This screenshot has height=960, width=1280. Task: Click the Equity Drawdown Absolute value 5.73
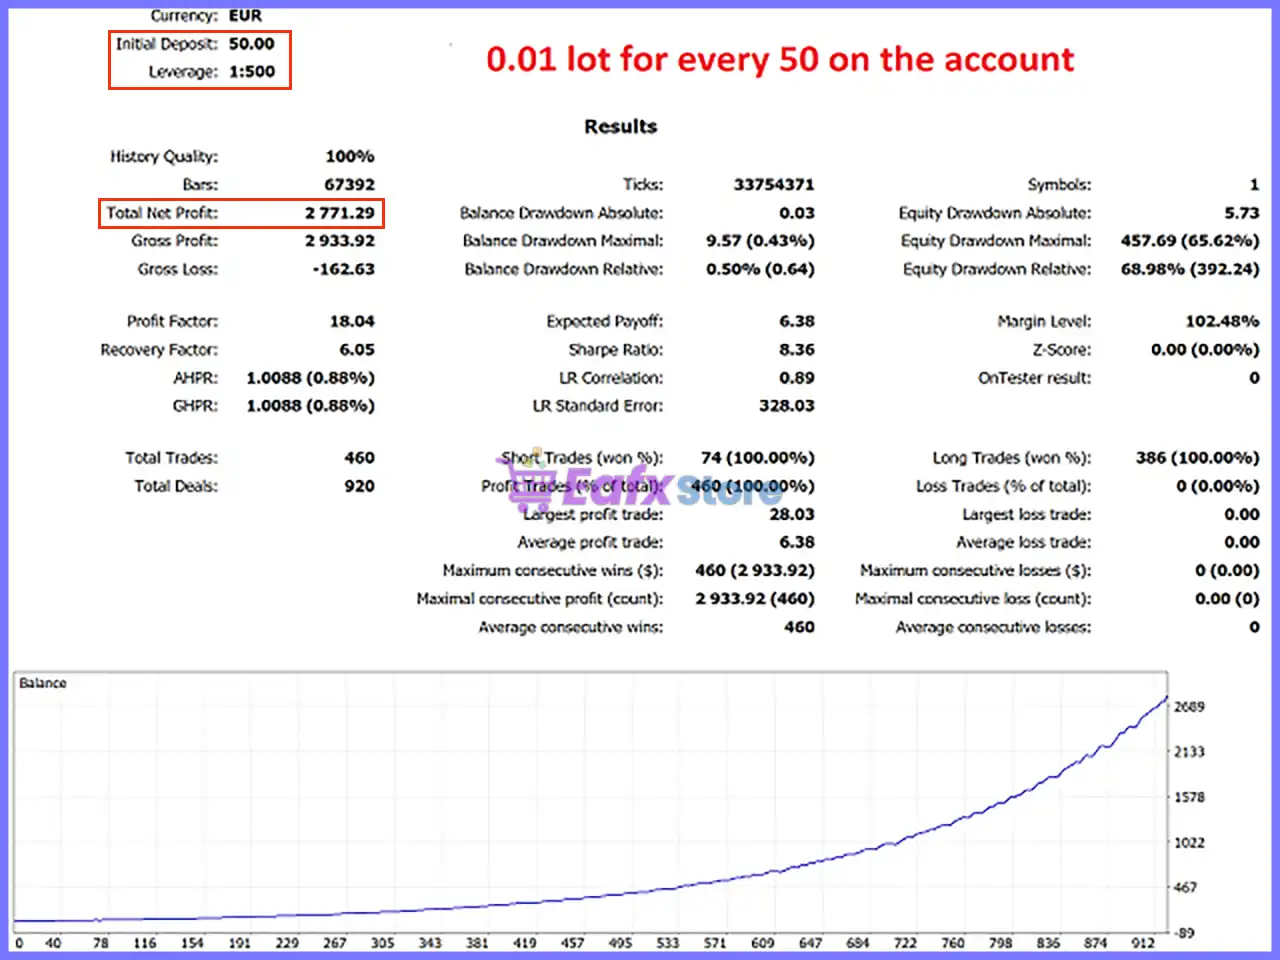pos(1242,213)
